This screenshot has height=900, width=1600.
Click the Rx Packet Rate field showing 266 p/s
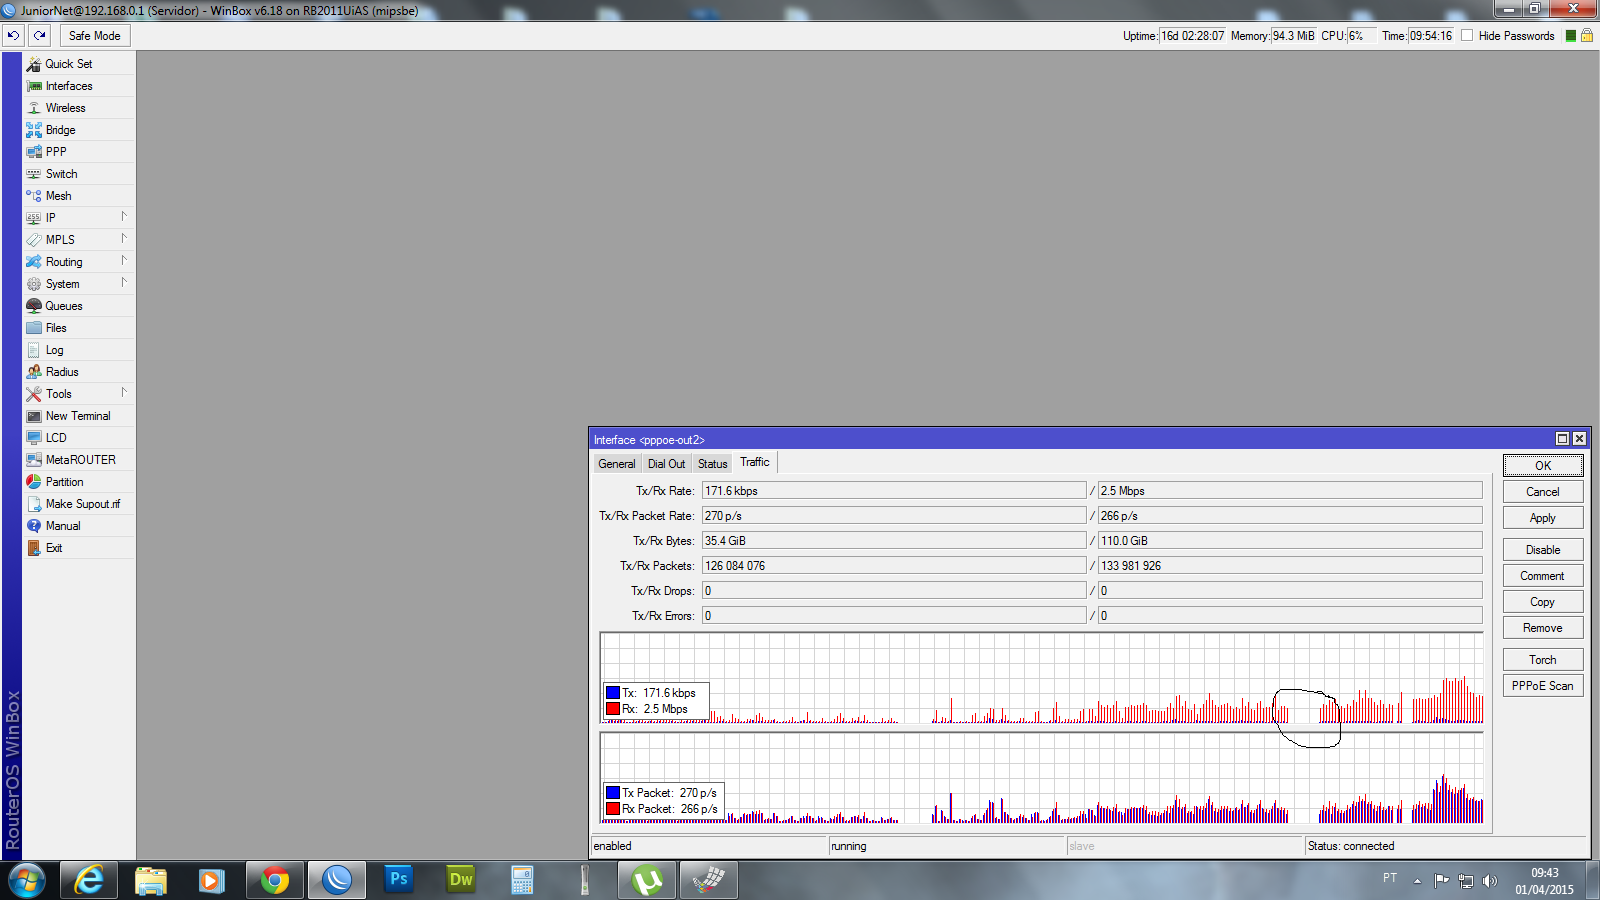pyautogui.click(x=1290, y=516)
